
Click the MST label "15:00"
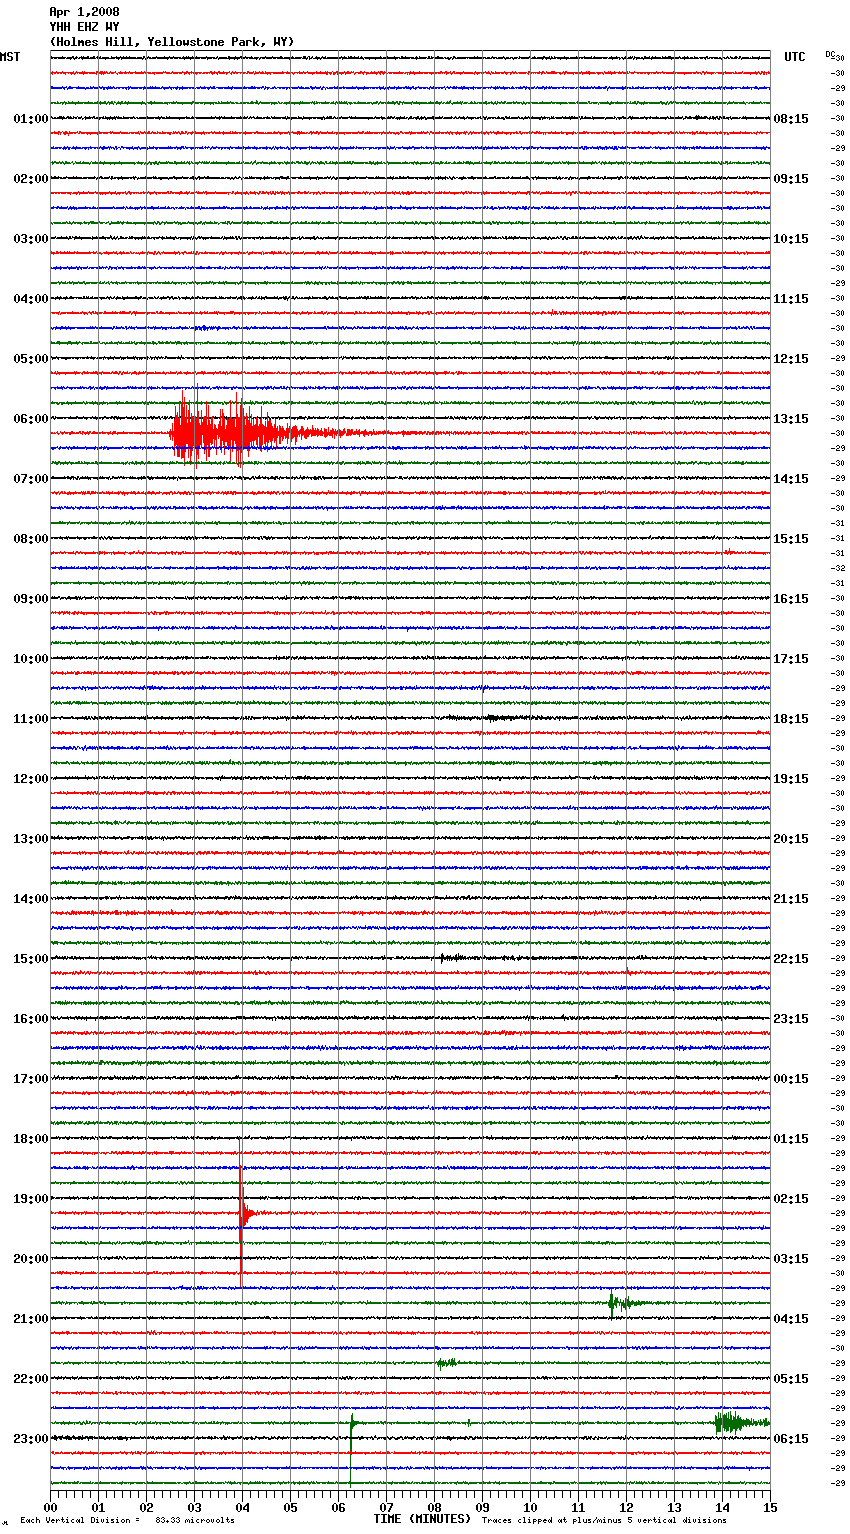(x=31, y=959)
